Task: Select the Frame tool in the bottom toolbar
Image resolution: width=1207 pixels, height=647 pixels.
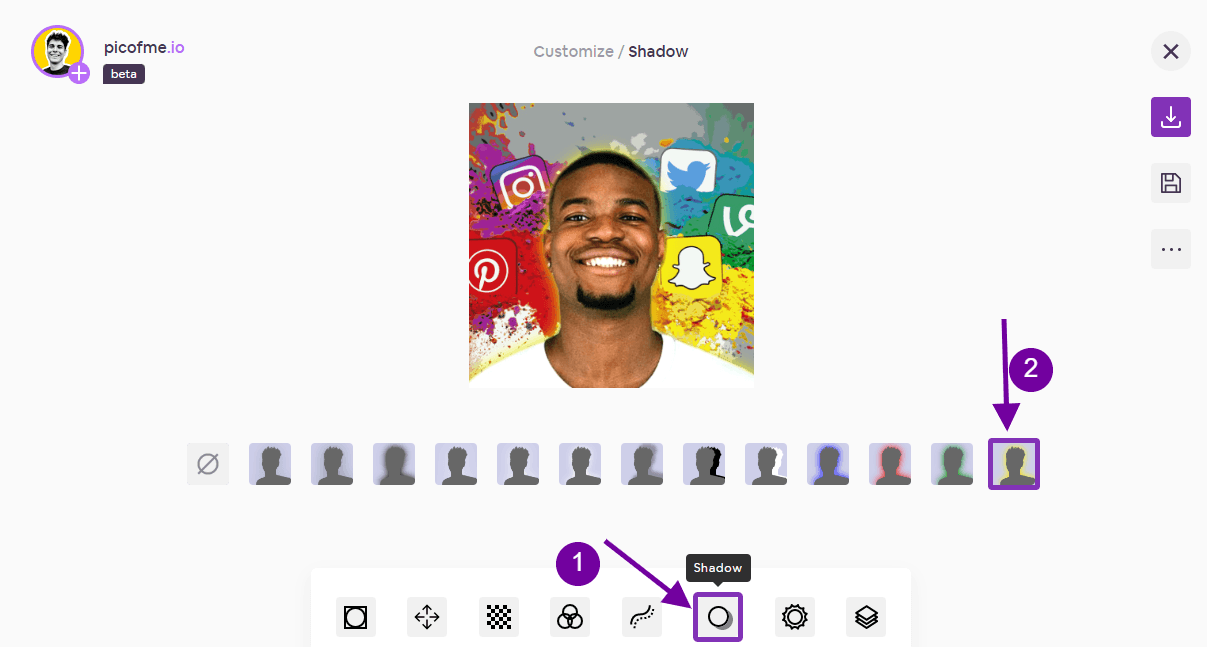Action: 356,617
